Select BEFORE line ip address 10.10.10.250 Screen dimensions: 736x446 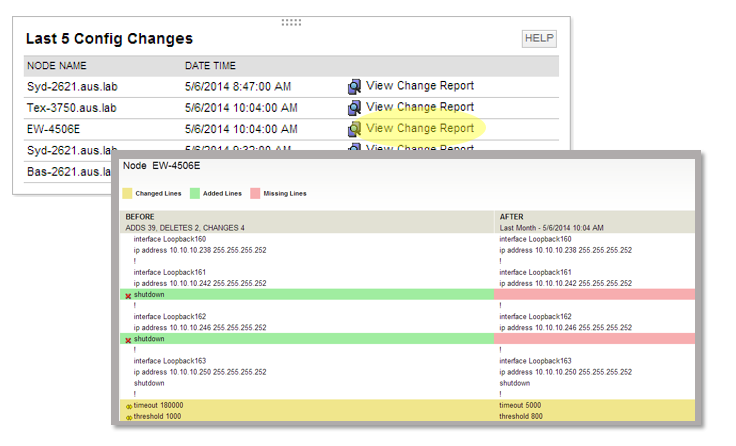coord(200,372)
